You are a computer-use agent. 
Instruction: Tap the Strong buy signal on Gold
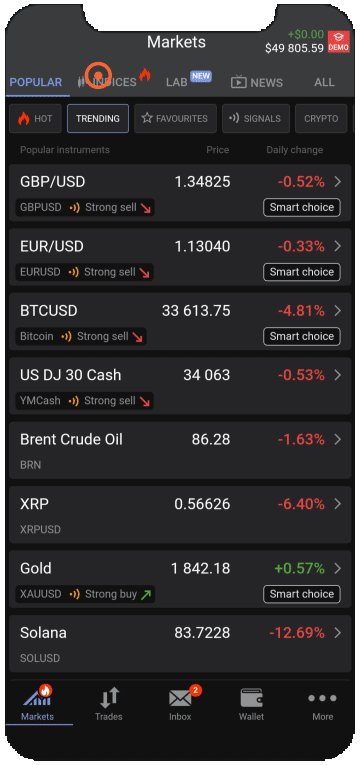tap(111, 594)
